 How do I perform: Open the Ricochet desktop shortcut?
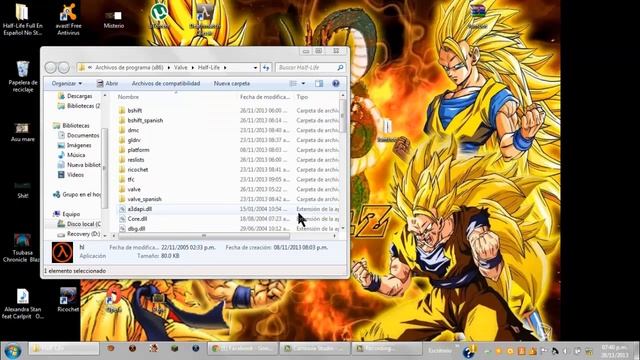[x=68, y=300]
